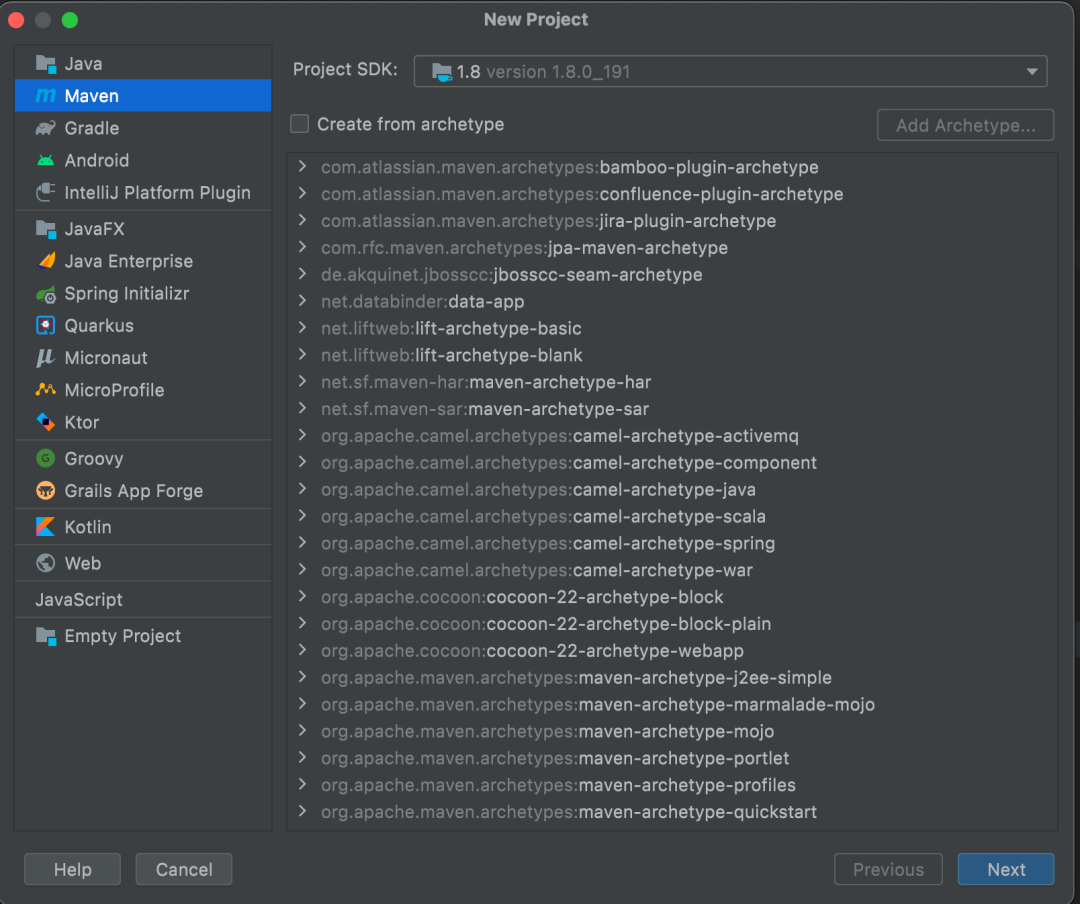Select cocoon-22-archetype-webapp row
This screenshot has width=1080, height=904.
[x=672, y=650]
